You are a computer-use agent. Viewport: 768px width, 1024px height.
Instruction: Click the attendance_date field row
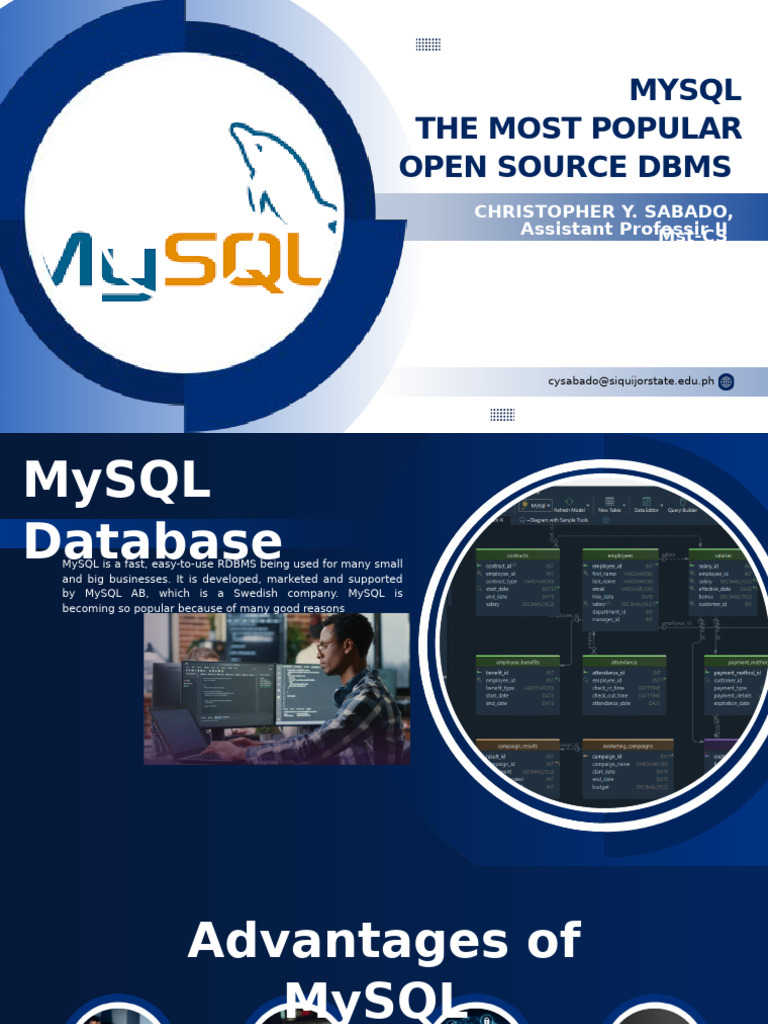(624, 703)
